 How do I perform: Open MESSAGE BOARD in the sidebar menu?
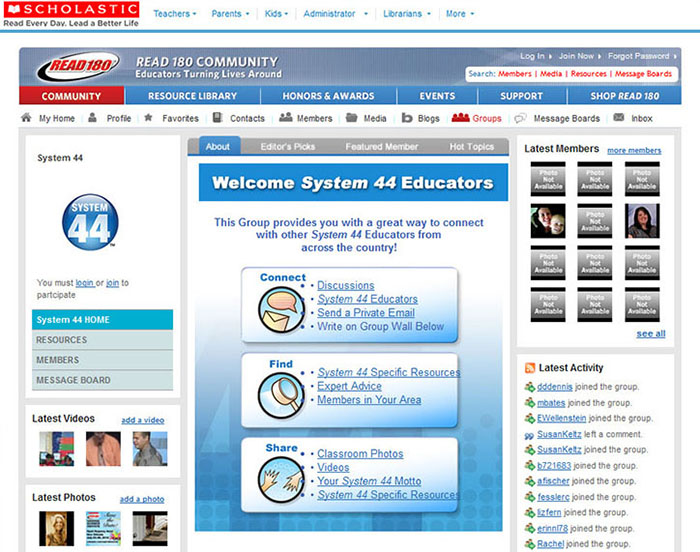pos(102,380)
